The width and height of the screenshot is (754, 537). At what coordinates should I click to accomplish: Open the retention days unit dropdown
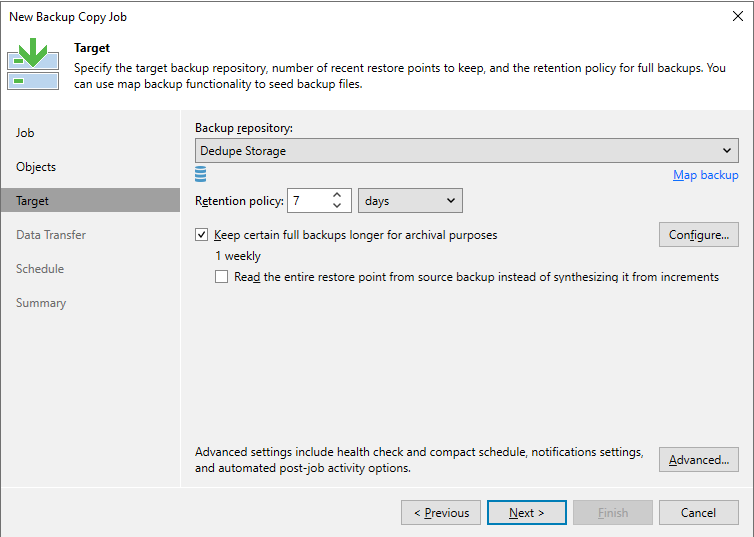(x=410, y=201)
